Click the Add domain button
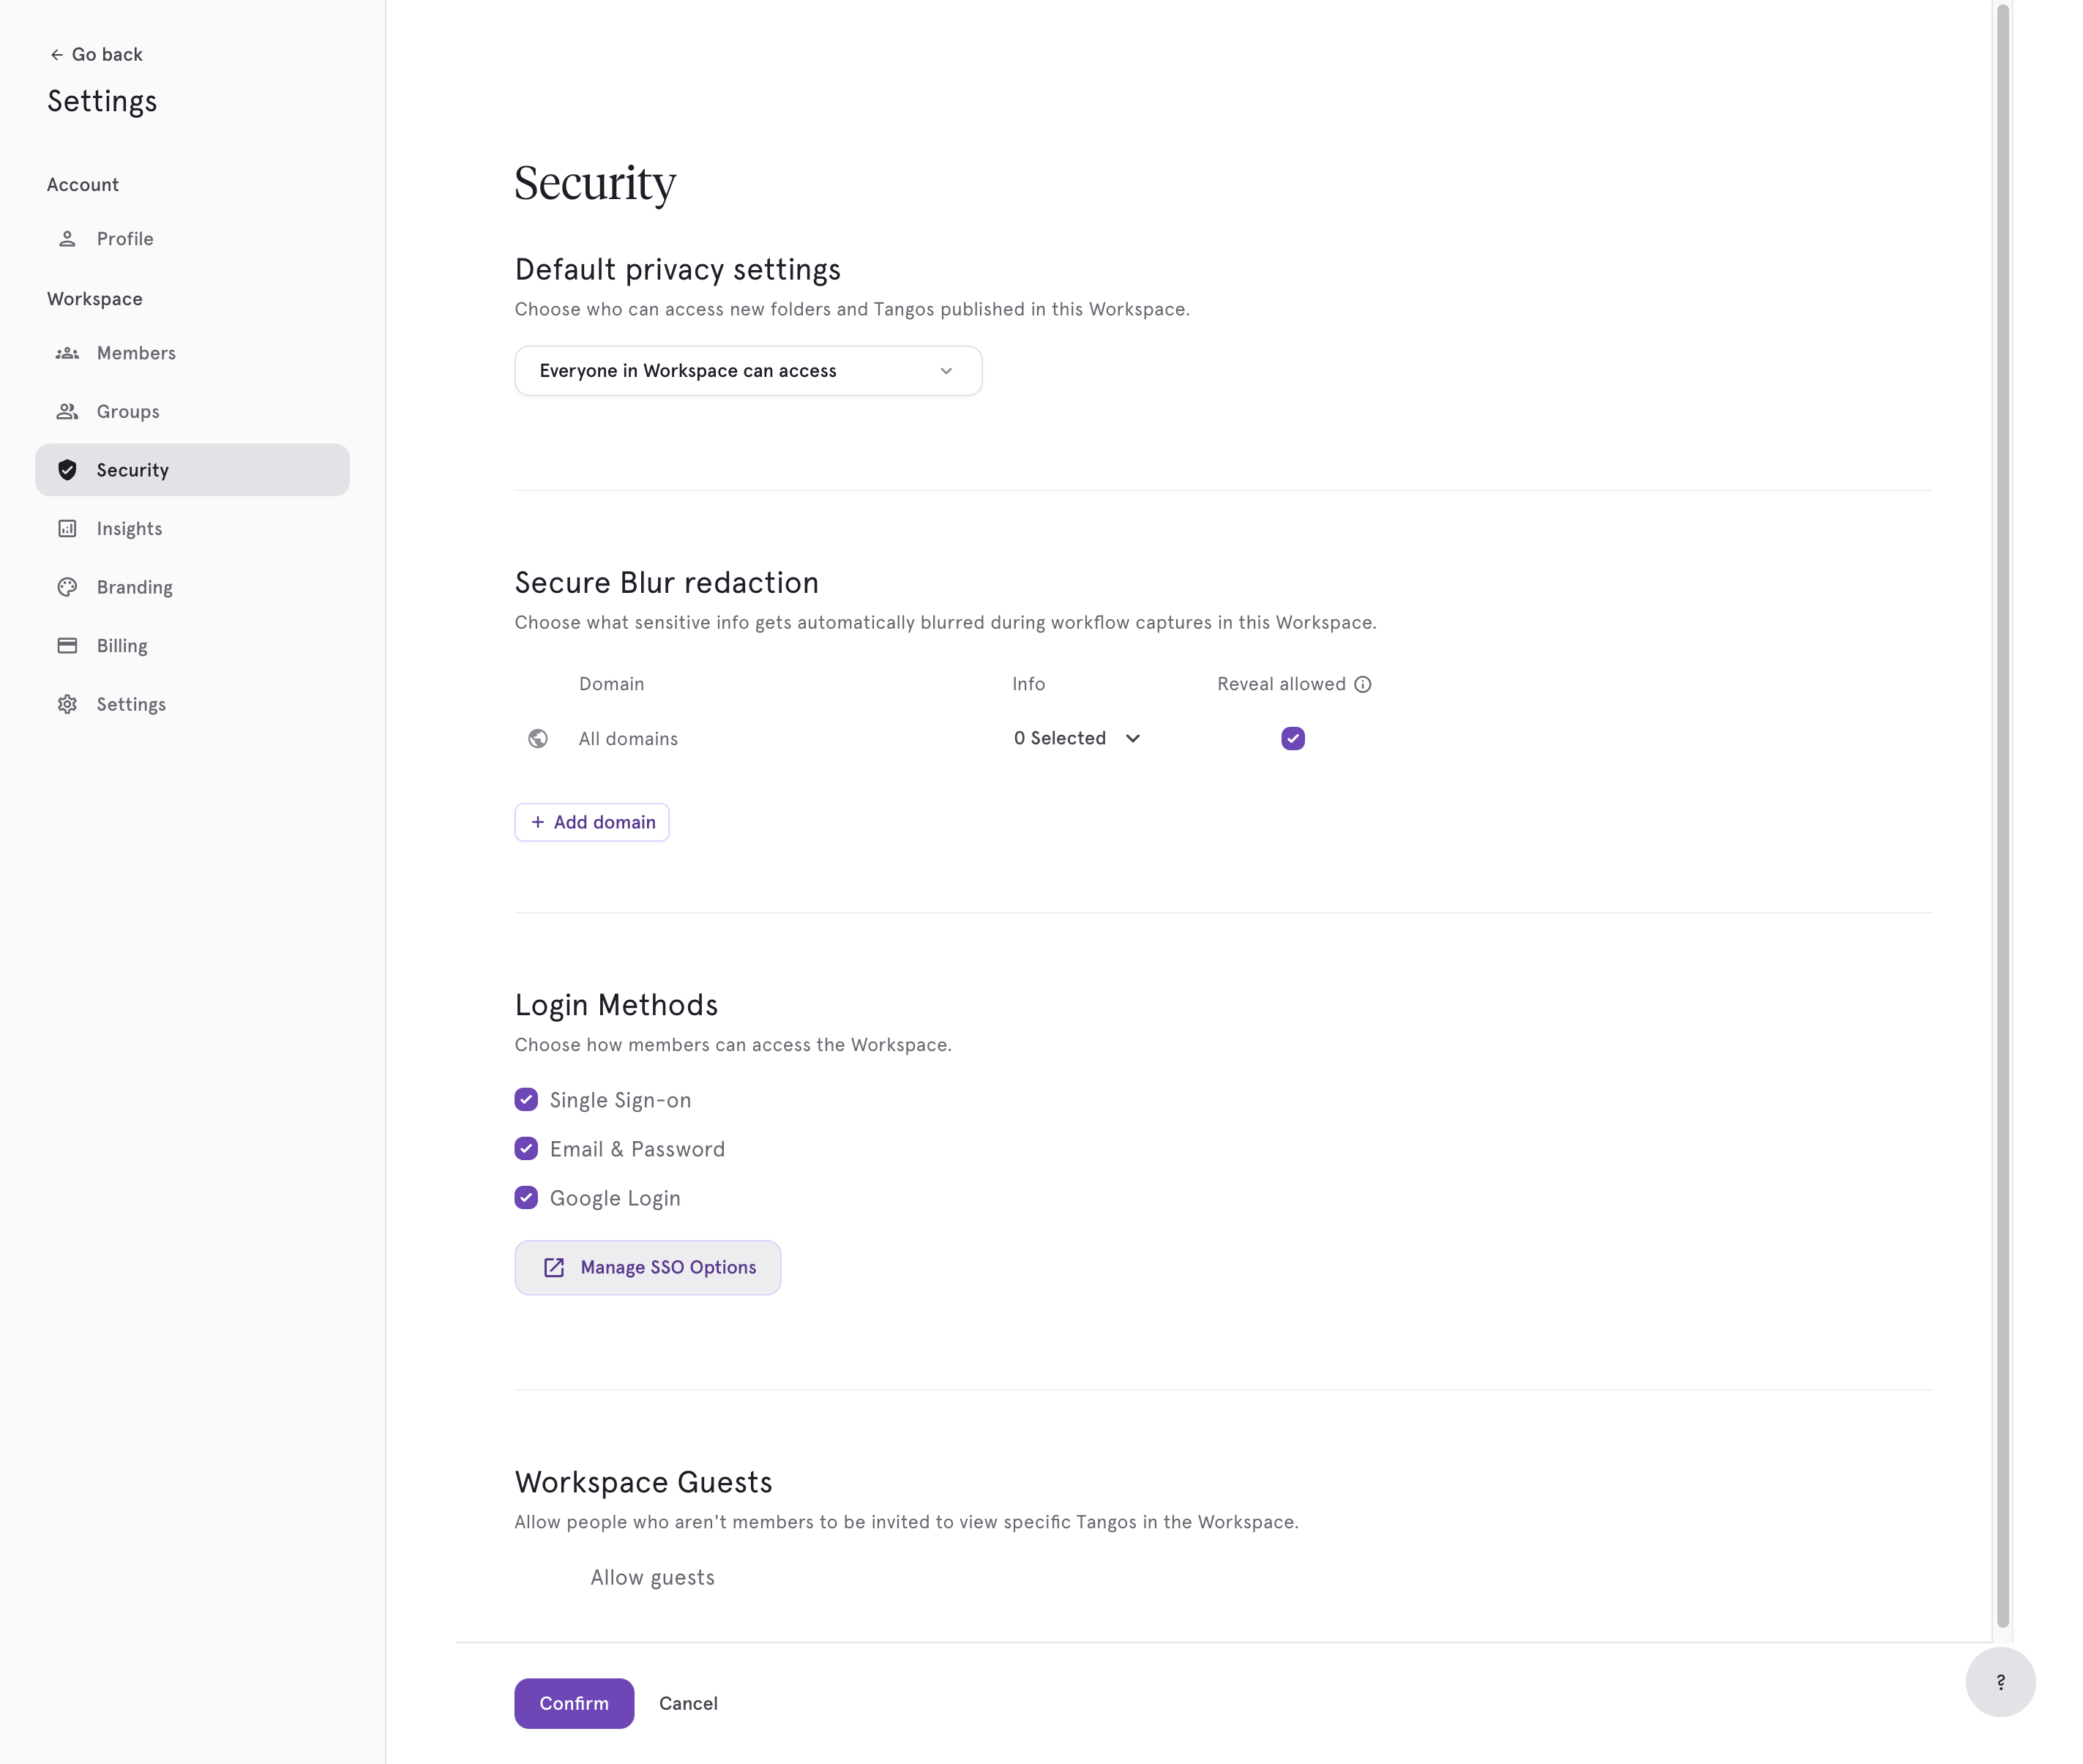Image resolution: width=2083 pixels, height=1764 pixels. tap(592, 822)
